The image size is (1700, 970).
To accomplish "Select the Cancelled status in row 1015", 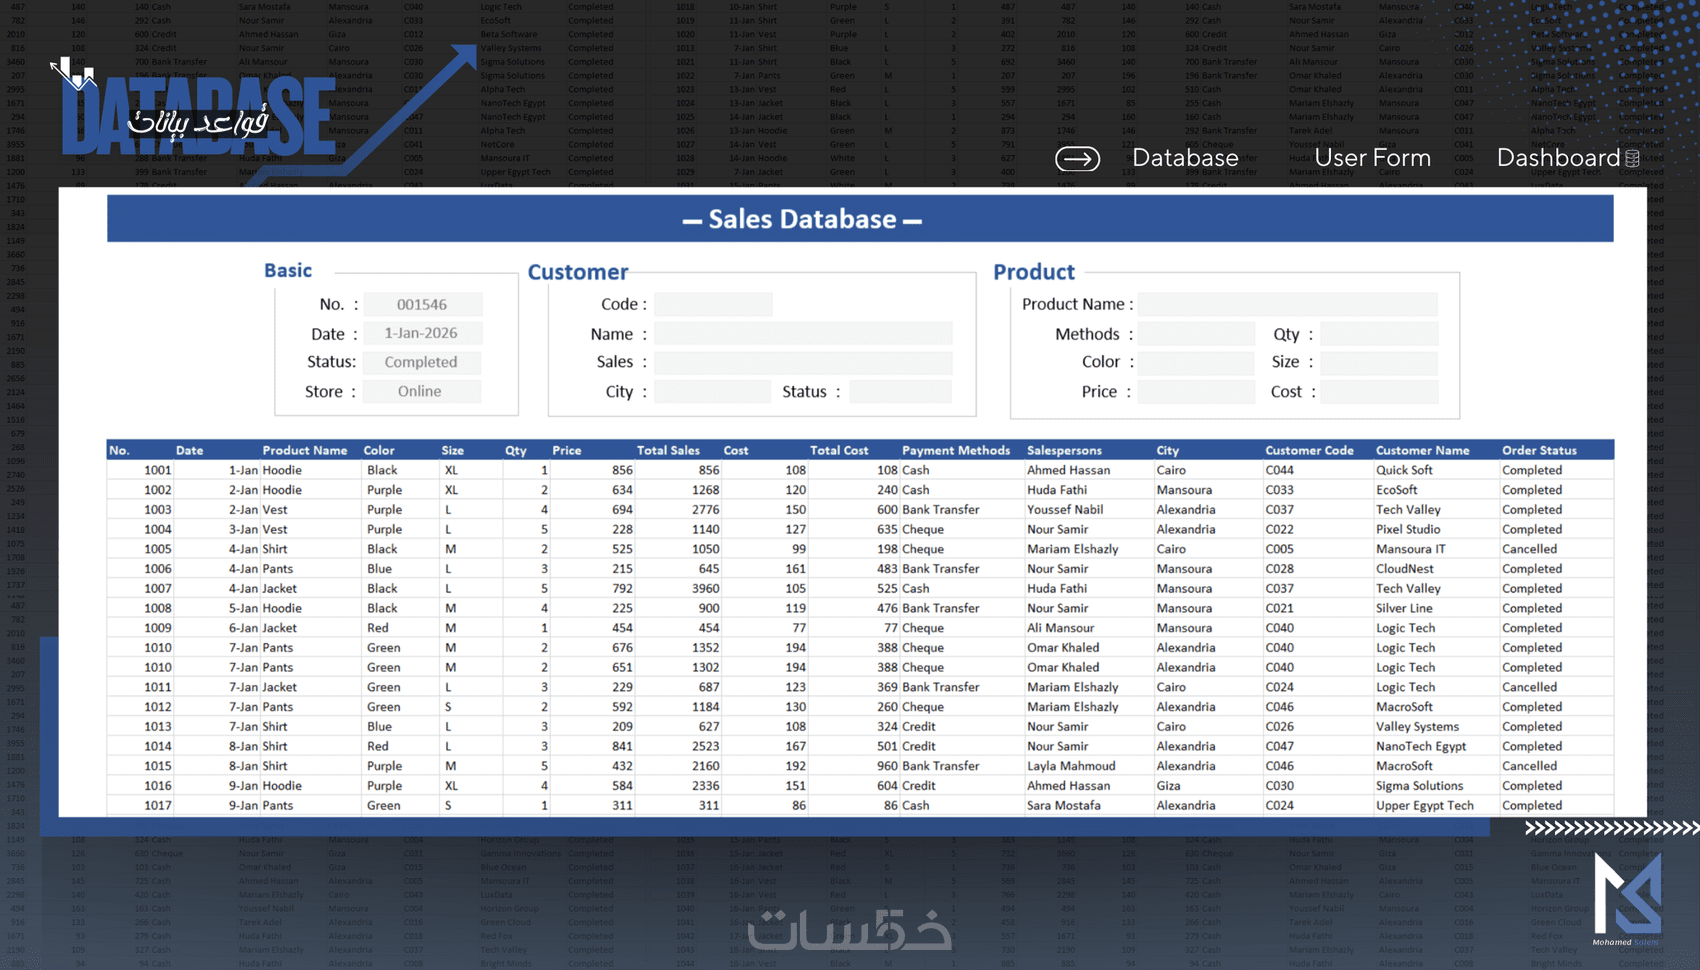I will 1529,766.
